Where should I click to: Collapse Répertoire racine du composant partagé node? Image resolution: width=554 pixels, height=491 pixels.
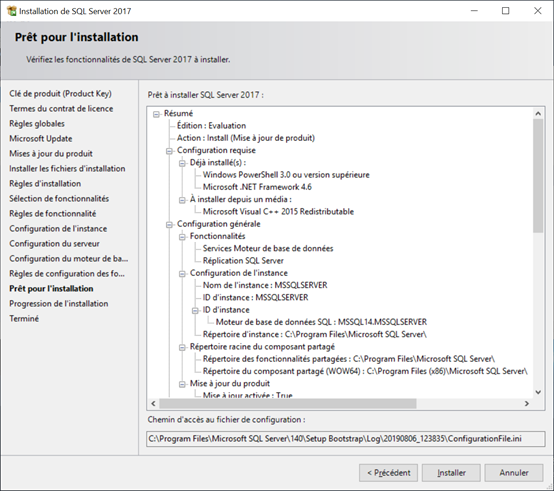(x=182, y=347)
